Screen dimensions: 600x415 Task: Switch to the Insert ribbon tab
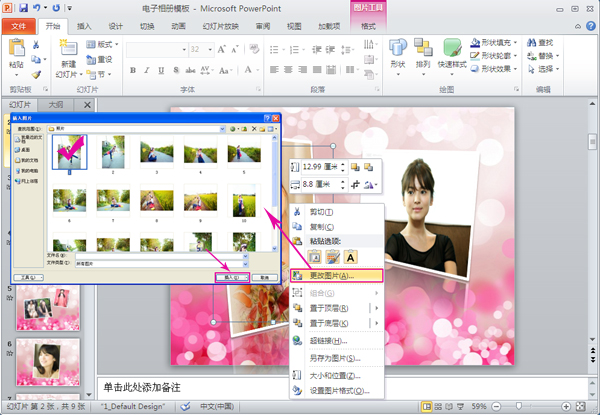point(85,25)
